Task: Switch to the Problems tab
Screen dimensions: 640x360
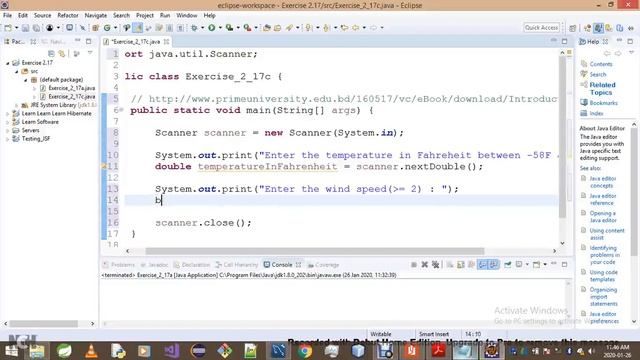Action: 119,265
